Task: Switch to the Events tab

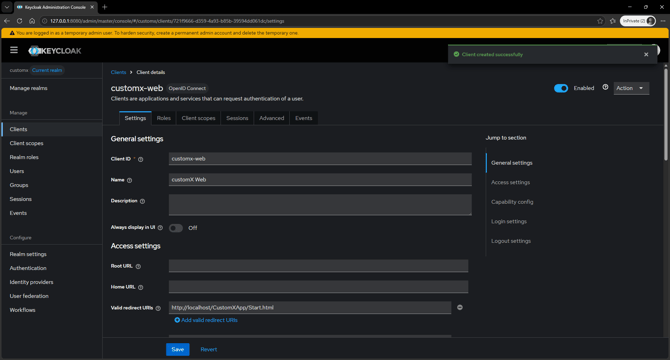Action: pyautogui.click(x=304, y=118)
